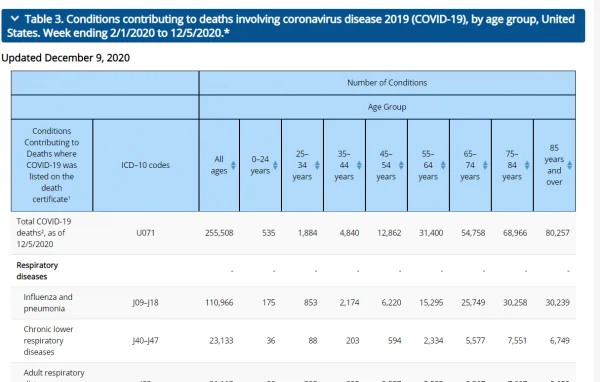
Task: Sort by 85 years and over arrows
Action: 569,165
